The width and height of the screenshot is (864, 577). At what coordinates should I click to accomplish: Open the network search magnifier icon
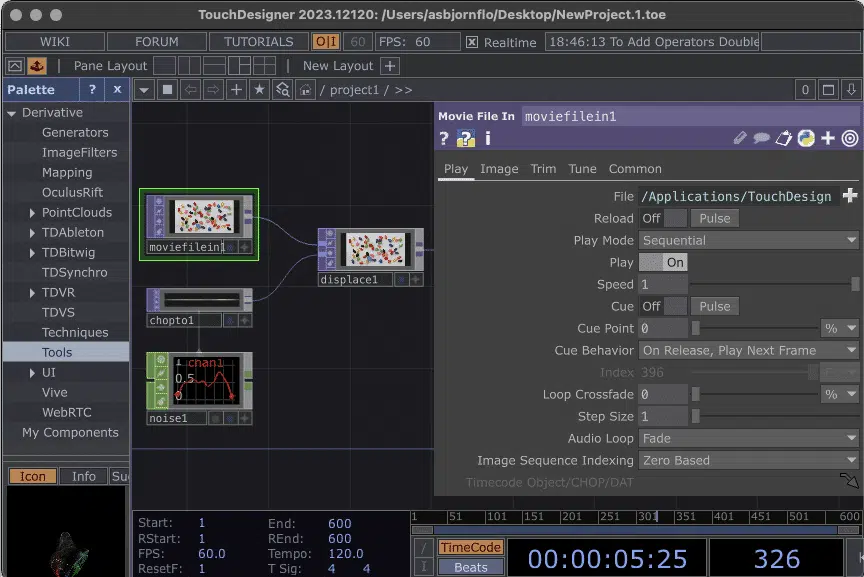coord(283,90)
